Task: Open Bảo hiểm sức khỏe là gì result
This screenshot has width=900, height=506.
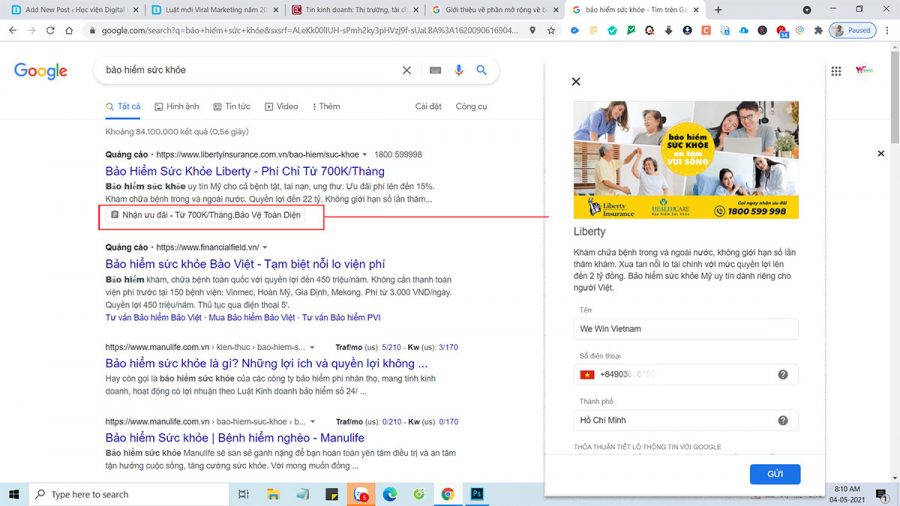Action: tap(266, 363)
